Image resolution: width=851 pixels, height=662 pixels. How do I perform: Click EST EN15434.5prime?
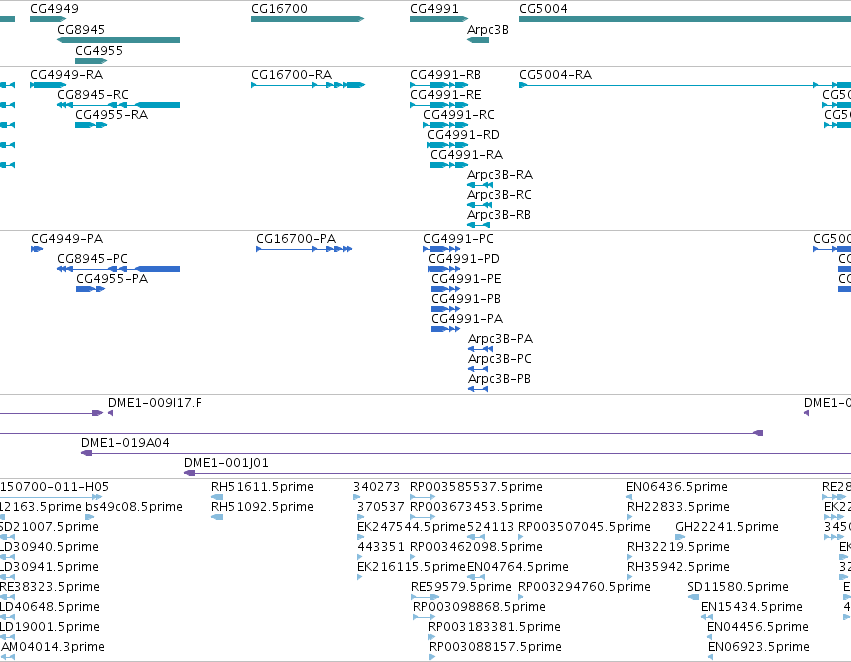[752, 607]
